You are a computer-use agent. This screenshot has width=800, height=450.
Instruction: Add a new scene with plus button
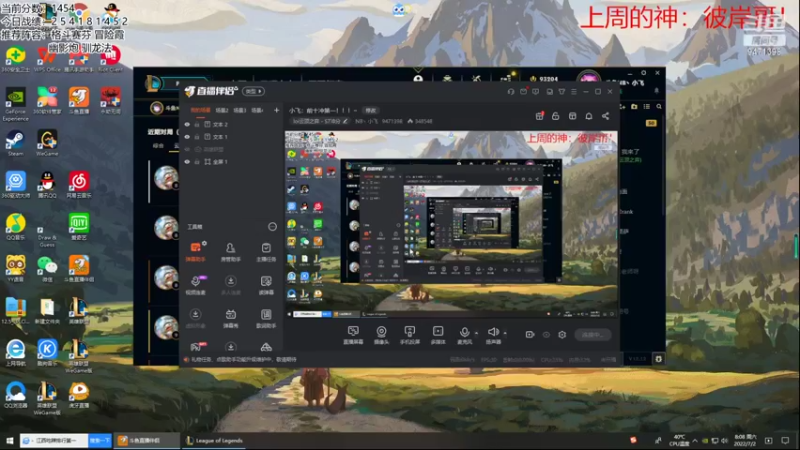click(277, 110)
